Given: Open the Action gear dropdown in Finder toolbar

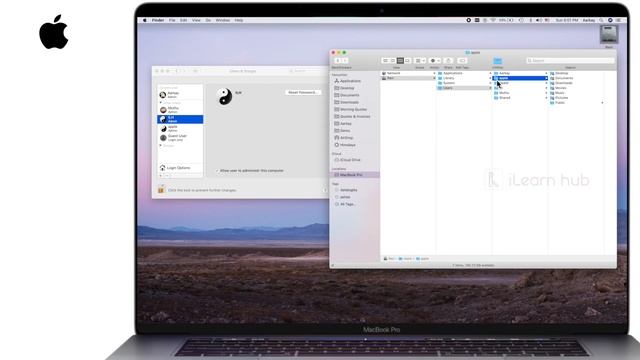Looking at the screenshot, I should click(435, 60).
